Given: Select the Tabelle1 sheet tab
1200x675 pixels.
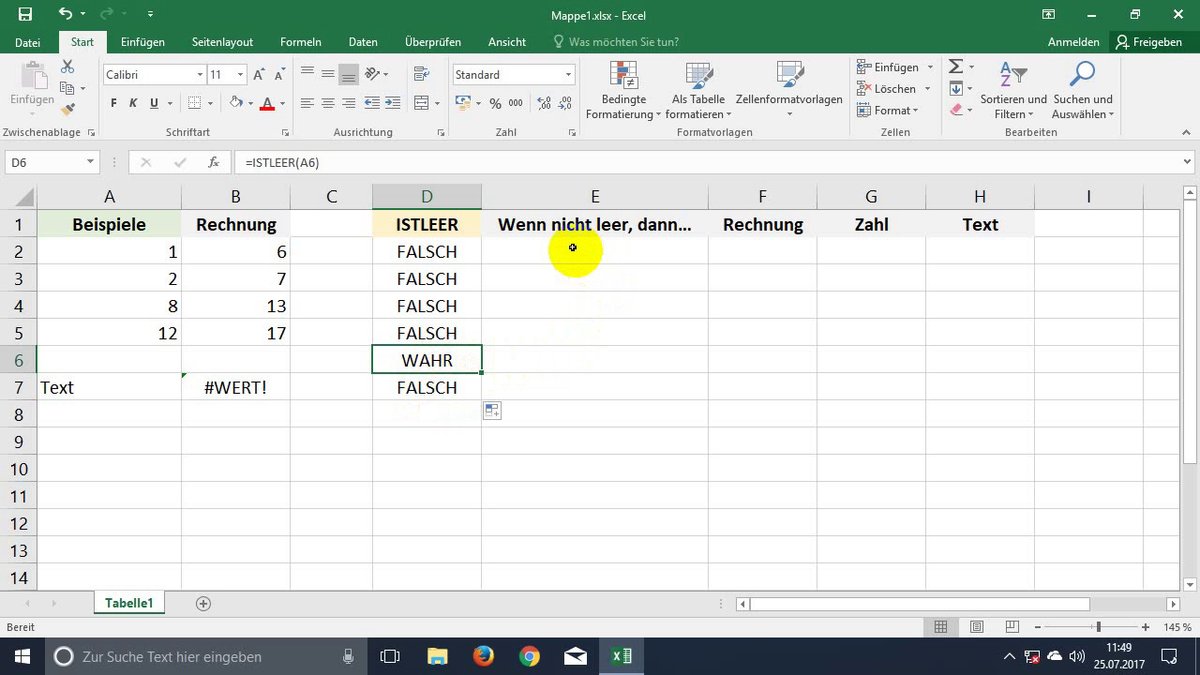Looking at the screenshot, I should pos(129,602).
